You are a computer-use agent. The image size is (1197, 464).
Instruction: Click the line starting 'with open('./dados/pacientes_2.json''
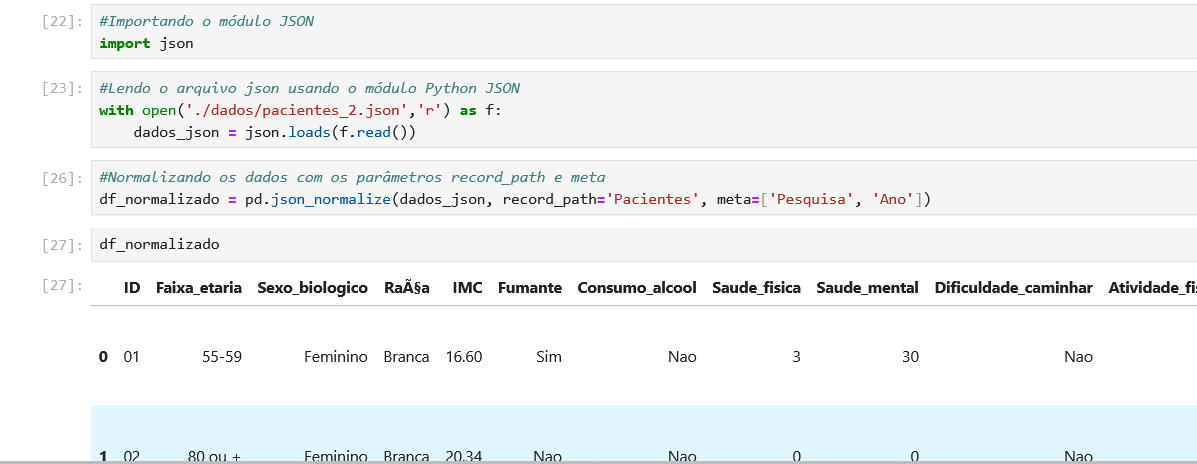click(x=300, y=110)
